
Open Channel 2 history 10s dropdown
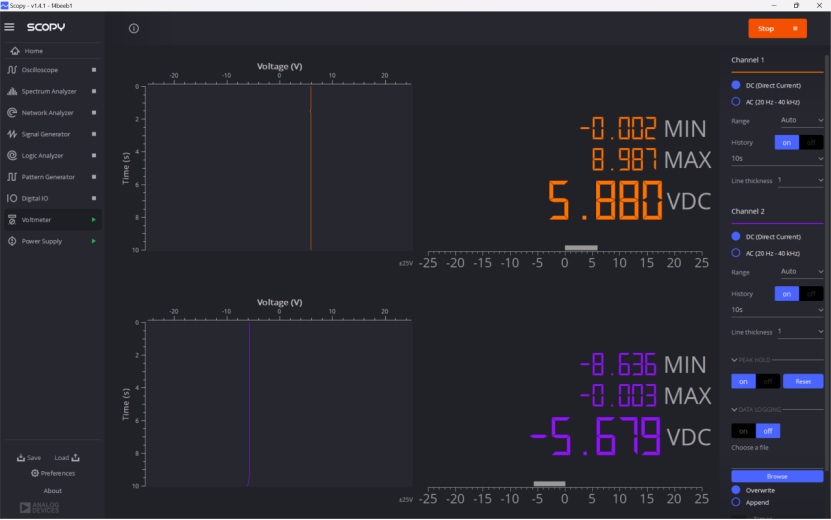(x=777, y=310)
